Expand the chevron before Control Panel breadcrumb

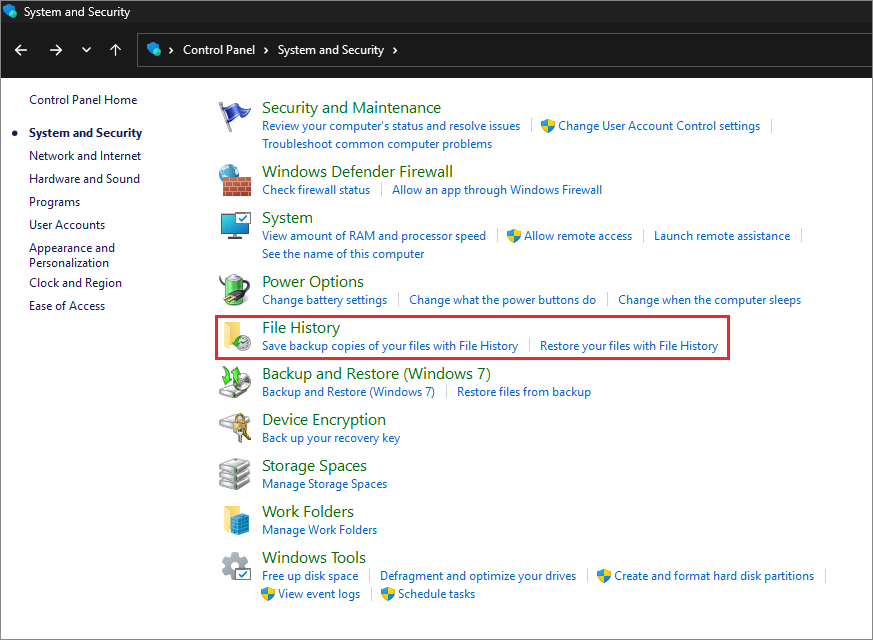(x=171, y=50)
